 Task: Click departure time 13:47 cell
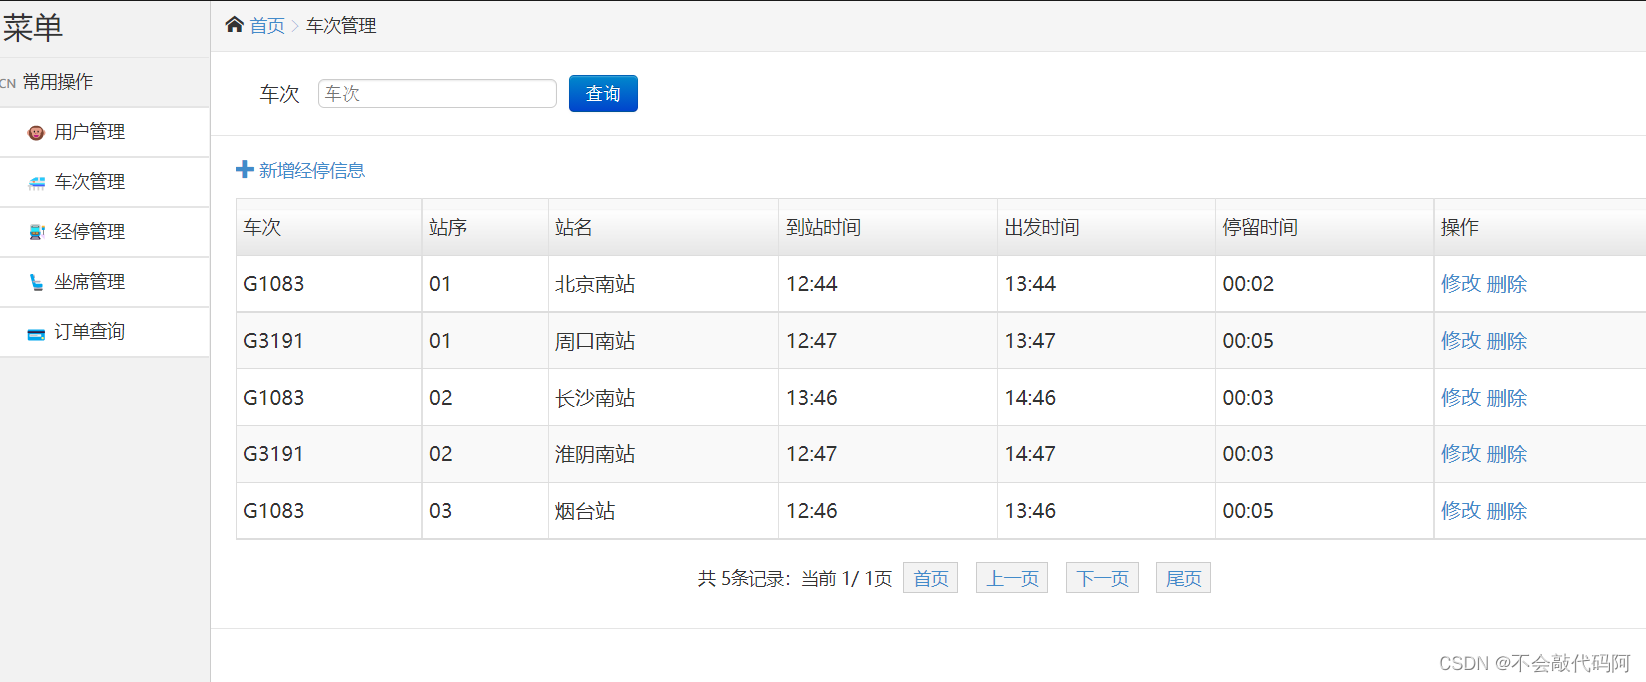(1106, 341)
